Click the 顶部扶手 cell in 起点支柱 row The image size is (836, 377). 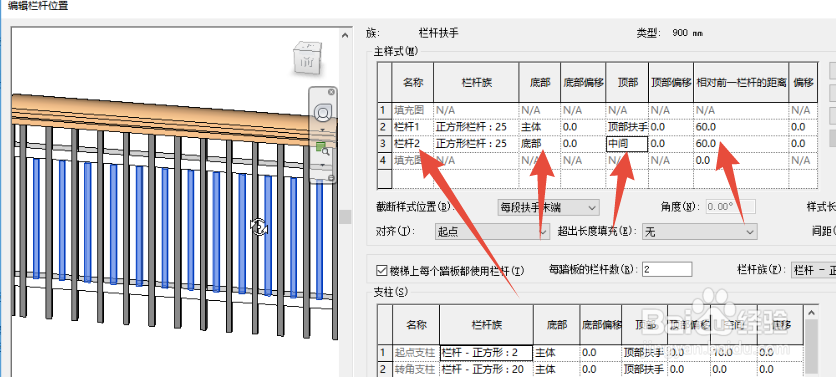644,352
